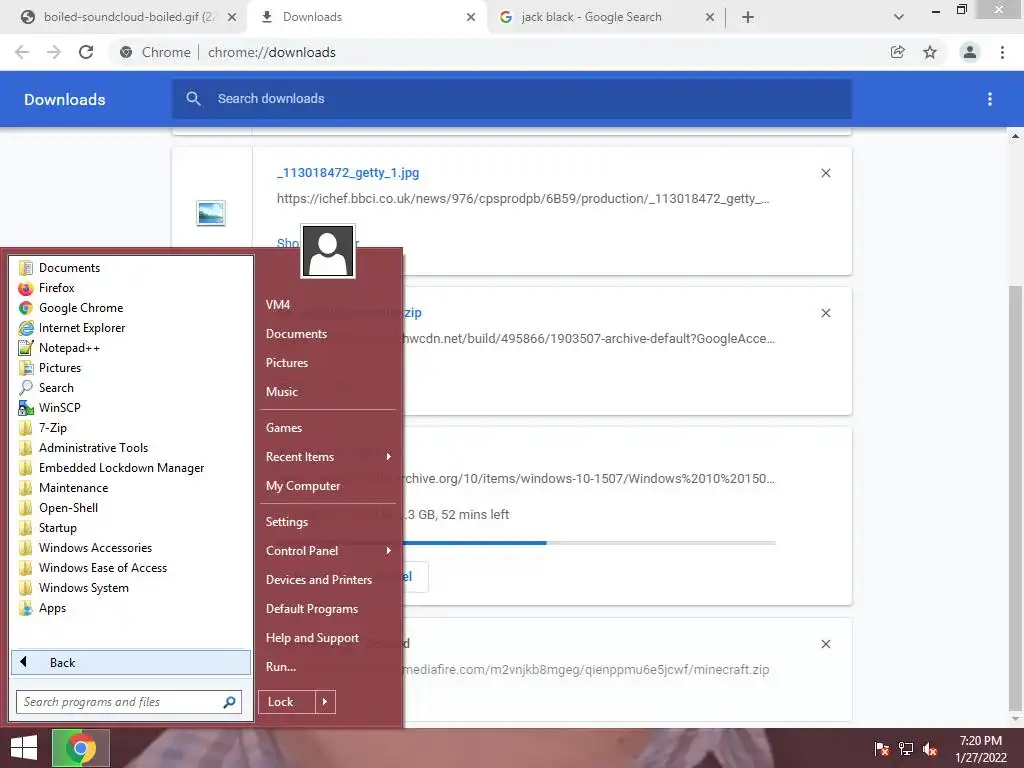Open the tab search dropdown arrow
The height and width of the screenshot is (768, 1024).
[899, 17]
